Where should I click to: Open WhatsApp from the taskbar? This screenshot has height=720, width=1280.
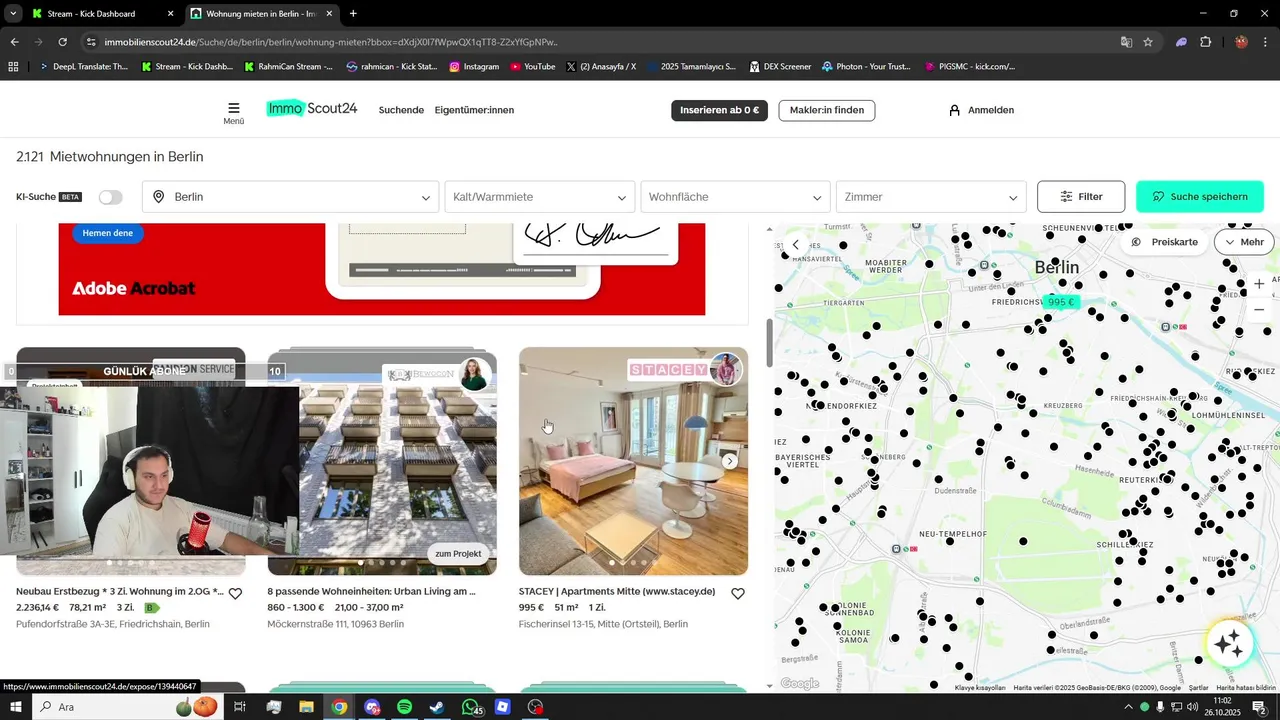coord(470,707)
